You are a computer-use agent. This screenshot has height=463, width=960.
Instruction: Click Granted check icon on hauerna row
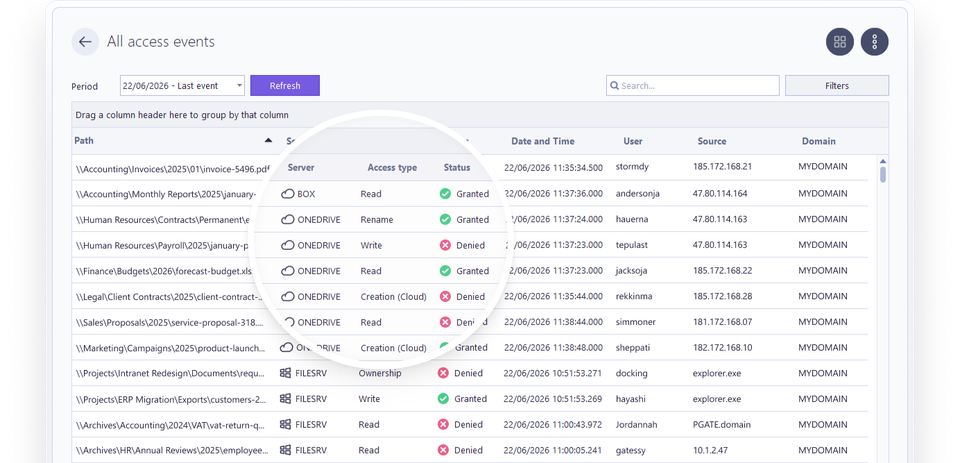pyautogui.click(x=445, y=220)
